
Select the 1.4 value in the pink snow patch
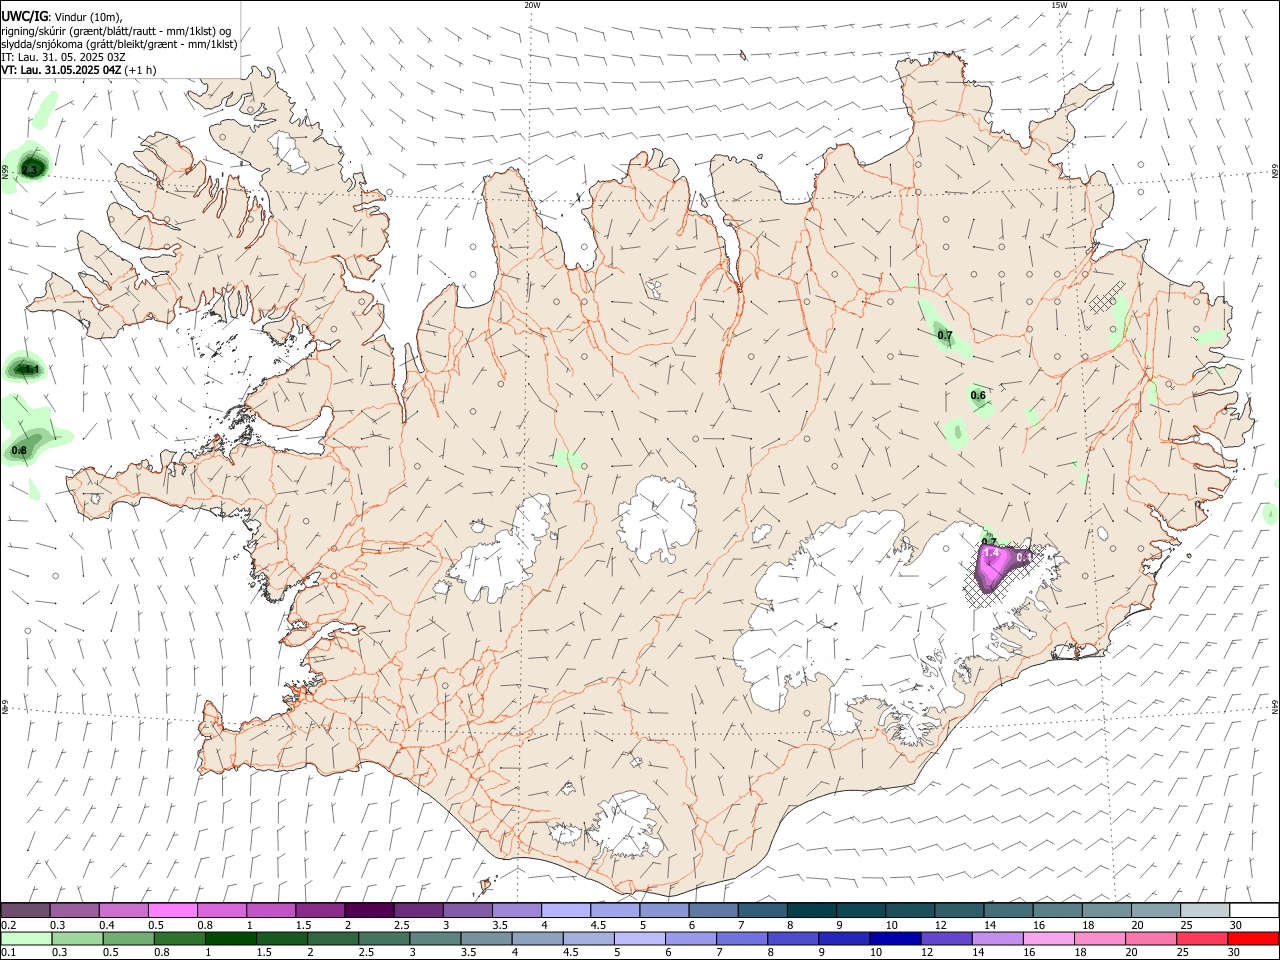[992, 553]
